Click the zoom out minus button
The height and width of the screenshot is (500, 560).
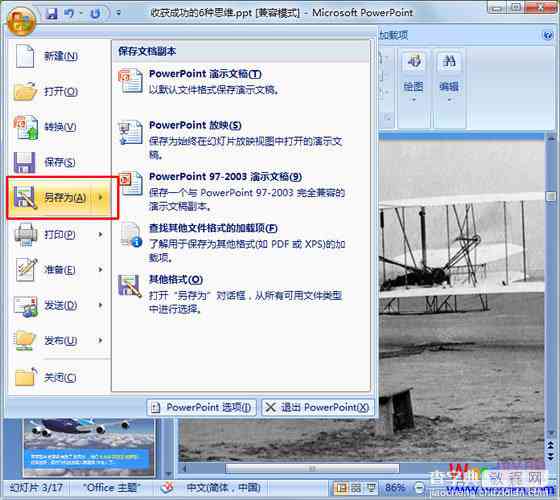pos(420,488)
